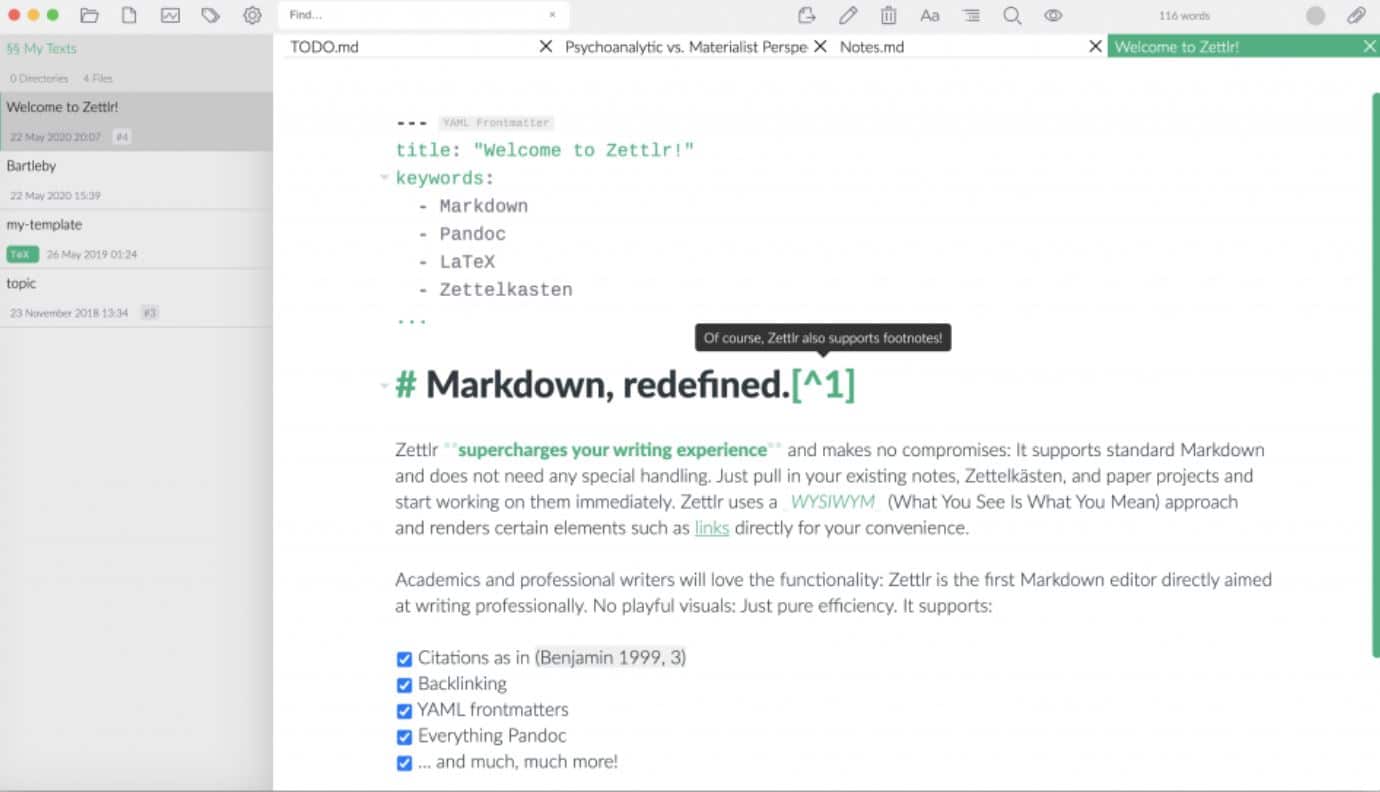Click the italic WYSIWYM text

click(832, 502)
